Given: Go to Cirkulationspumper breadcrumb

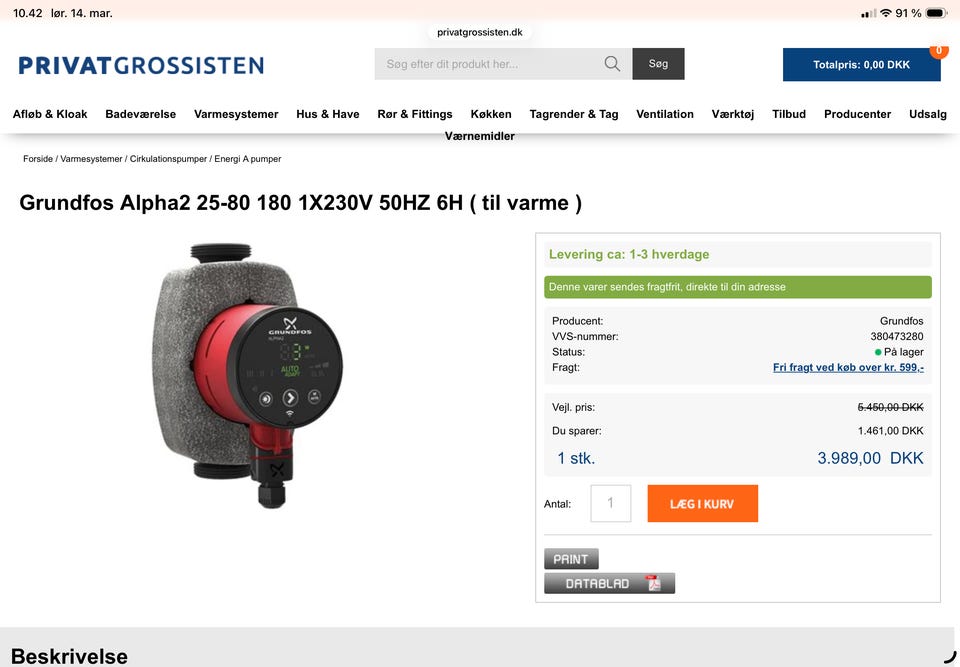Looking at the screenshot, I should click(168, 159).
